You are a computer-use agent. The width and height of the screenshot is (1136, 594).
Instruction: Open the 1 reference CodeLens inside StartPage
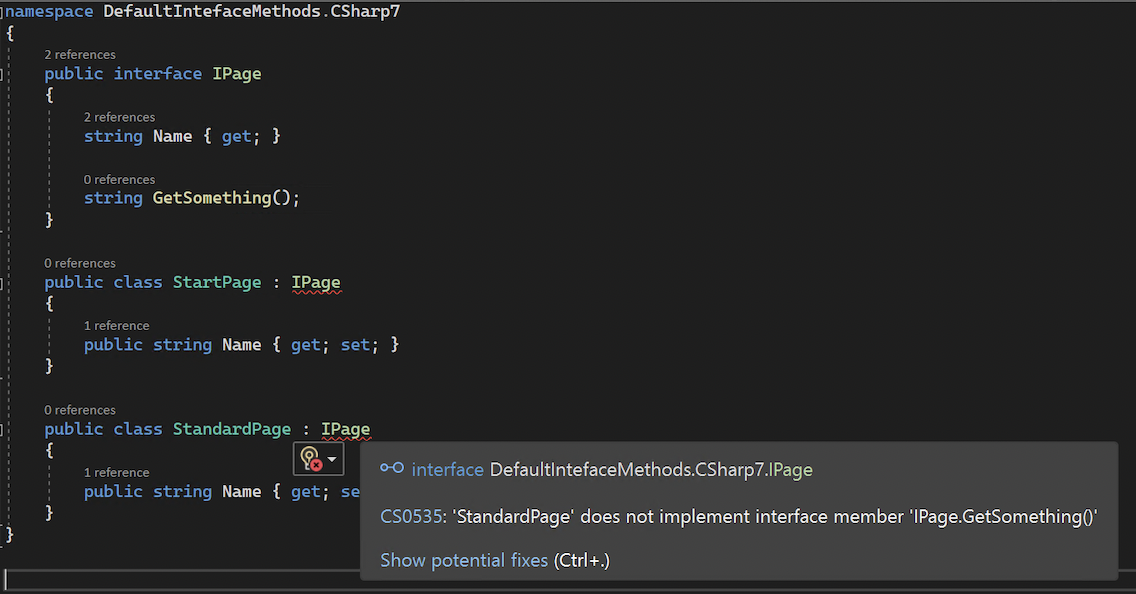coord(116,325)
